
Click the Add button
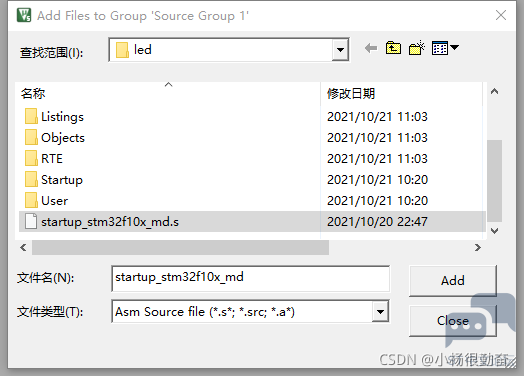(453, 280)
